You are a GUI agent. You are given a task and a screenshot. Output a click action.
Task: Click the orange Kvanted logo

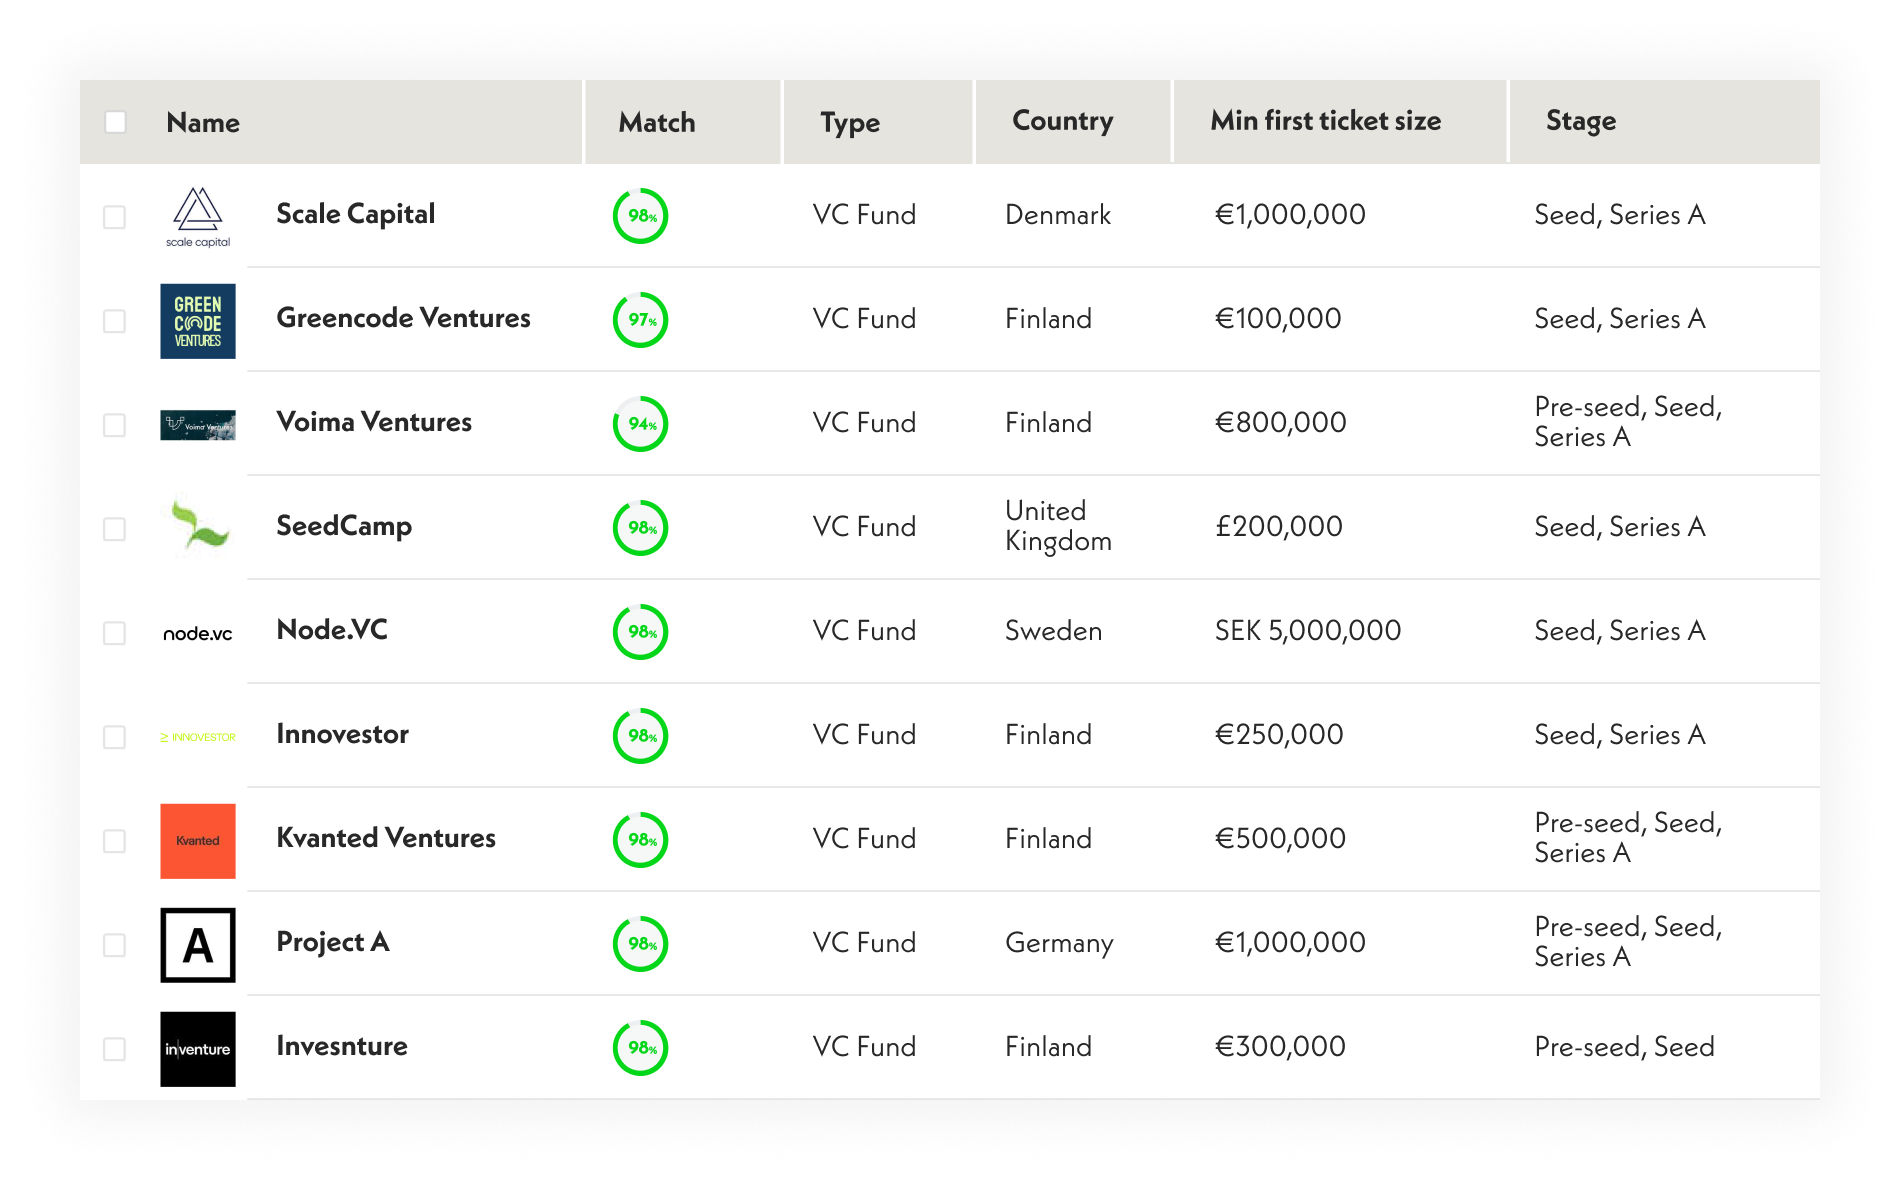pos(198,841)
